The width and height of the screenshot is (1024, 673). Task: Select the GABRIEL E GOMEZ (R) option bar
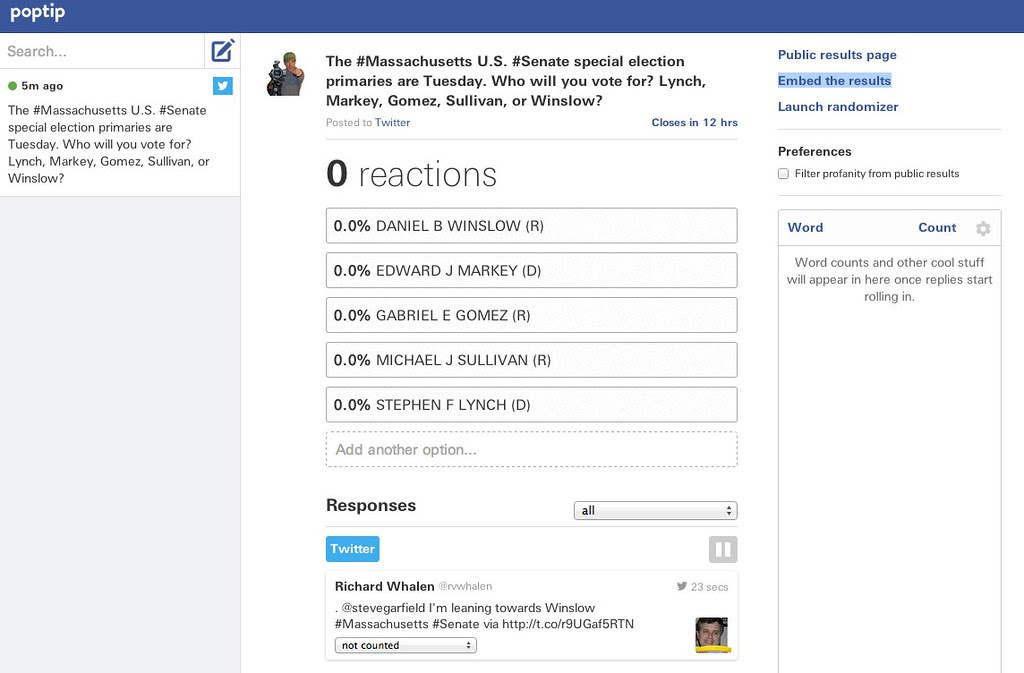pyautogui.click(x=532, y=315)
